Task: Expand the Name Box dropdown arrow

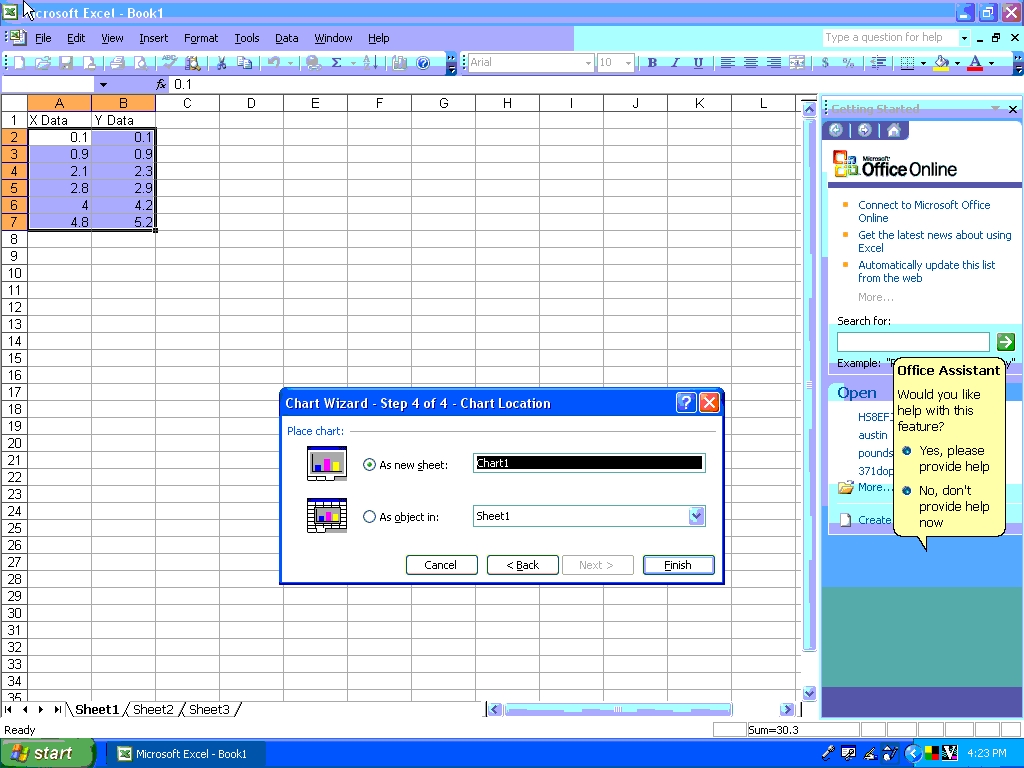Action: point(102,85)
